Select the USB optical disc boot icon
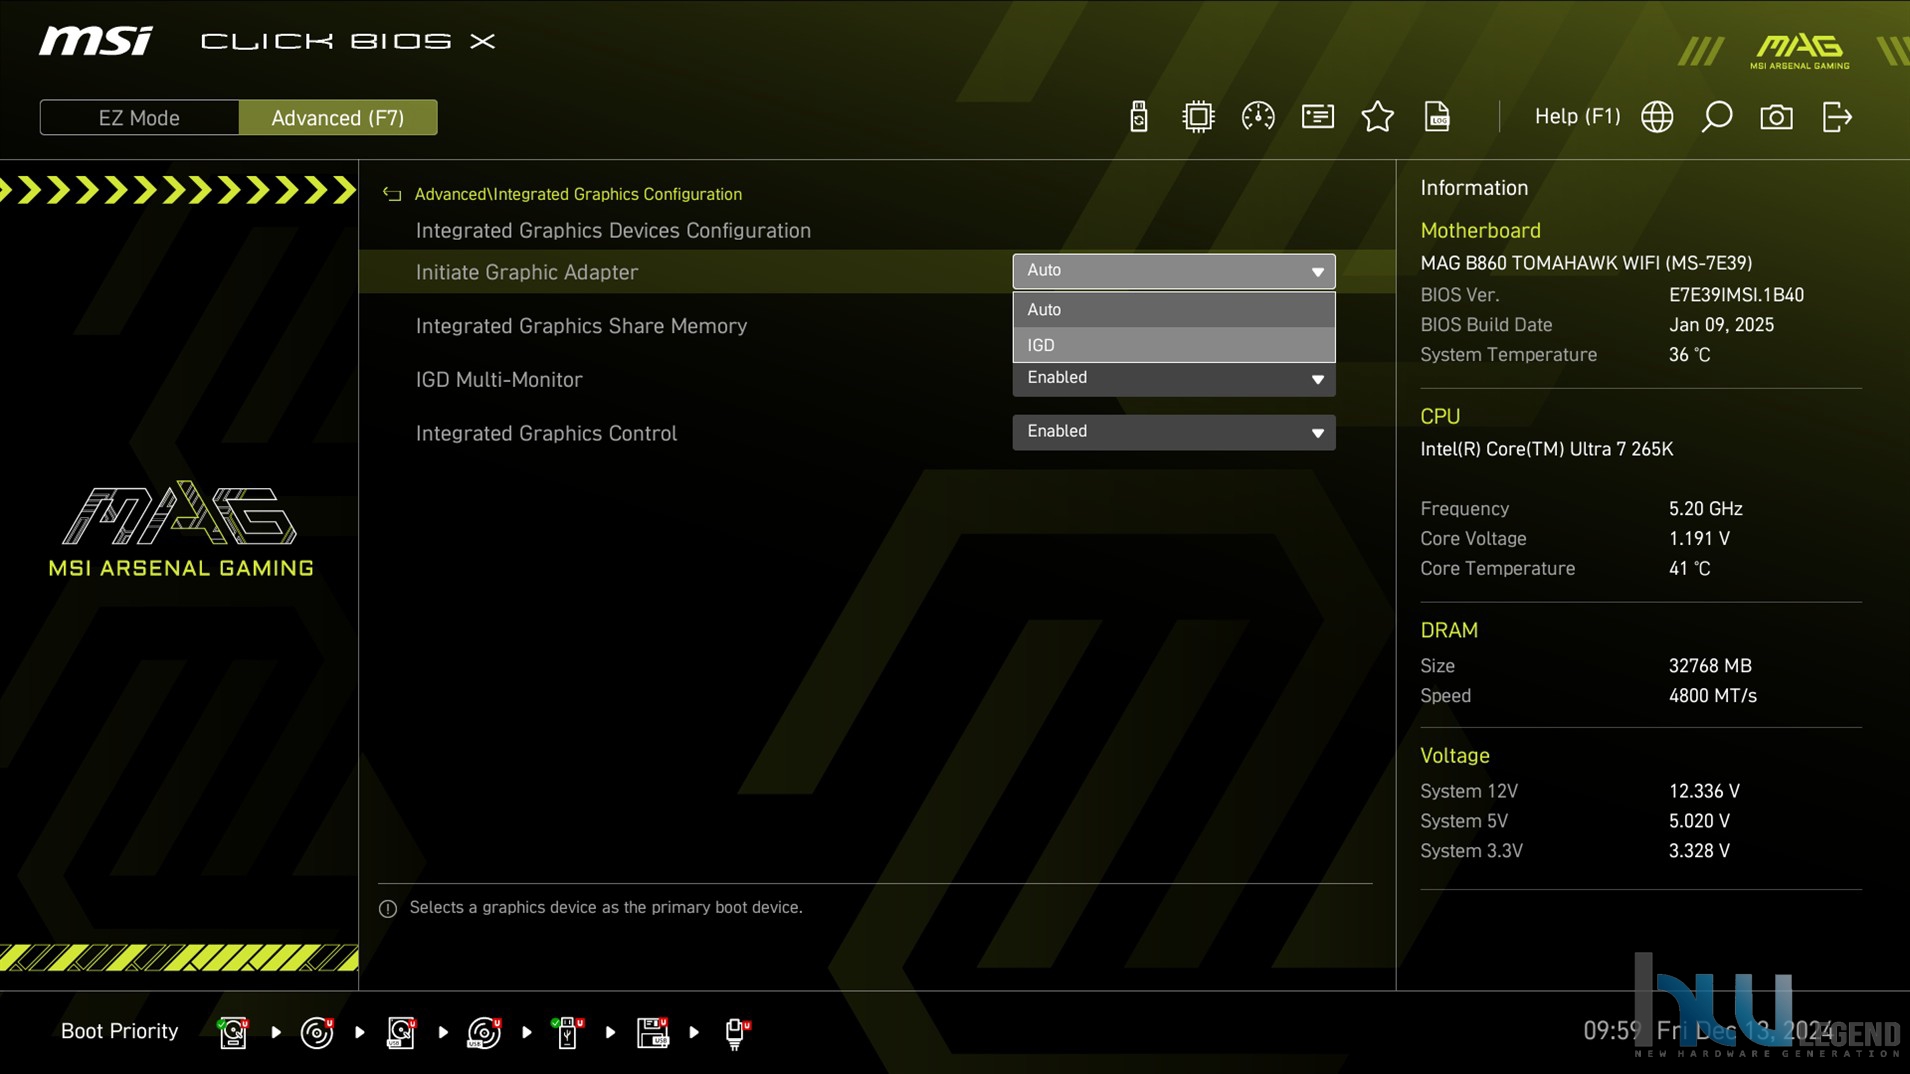1910x1074 pixels. [484, 1032]
